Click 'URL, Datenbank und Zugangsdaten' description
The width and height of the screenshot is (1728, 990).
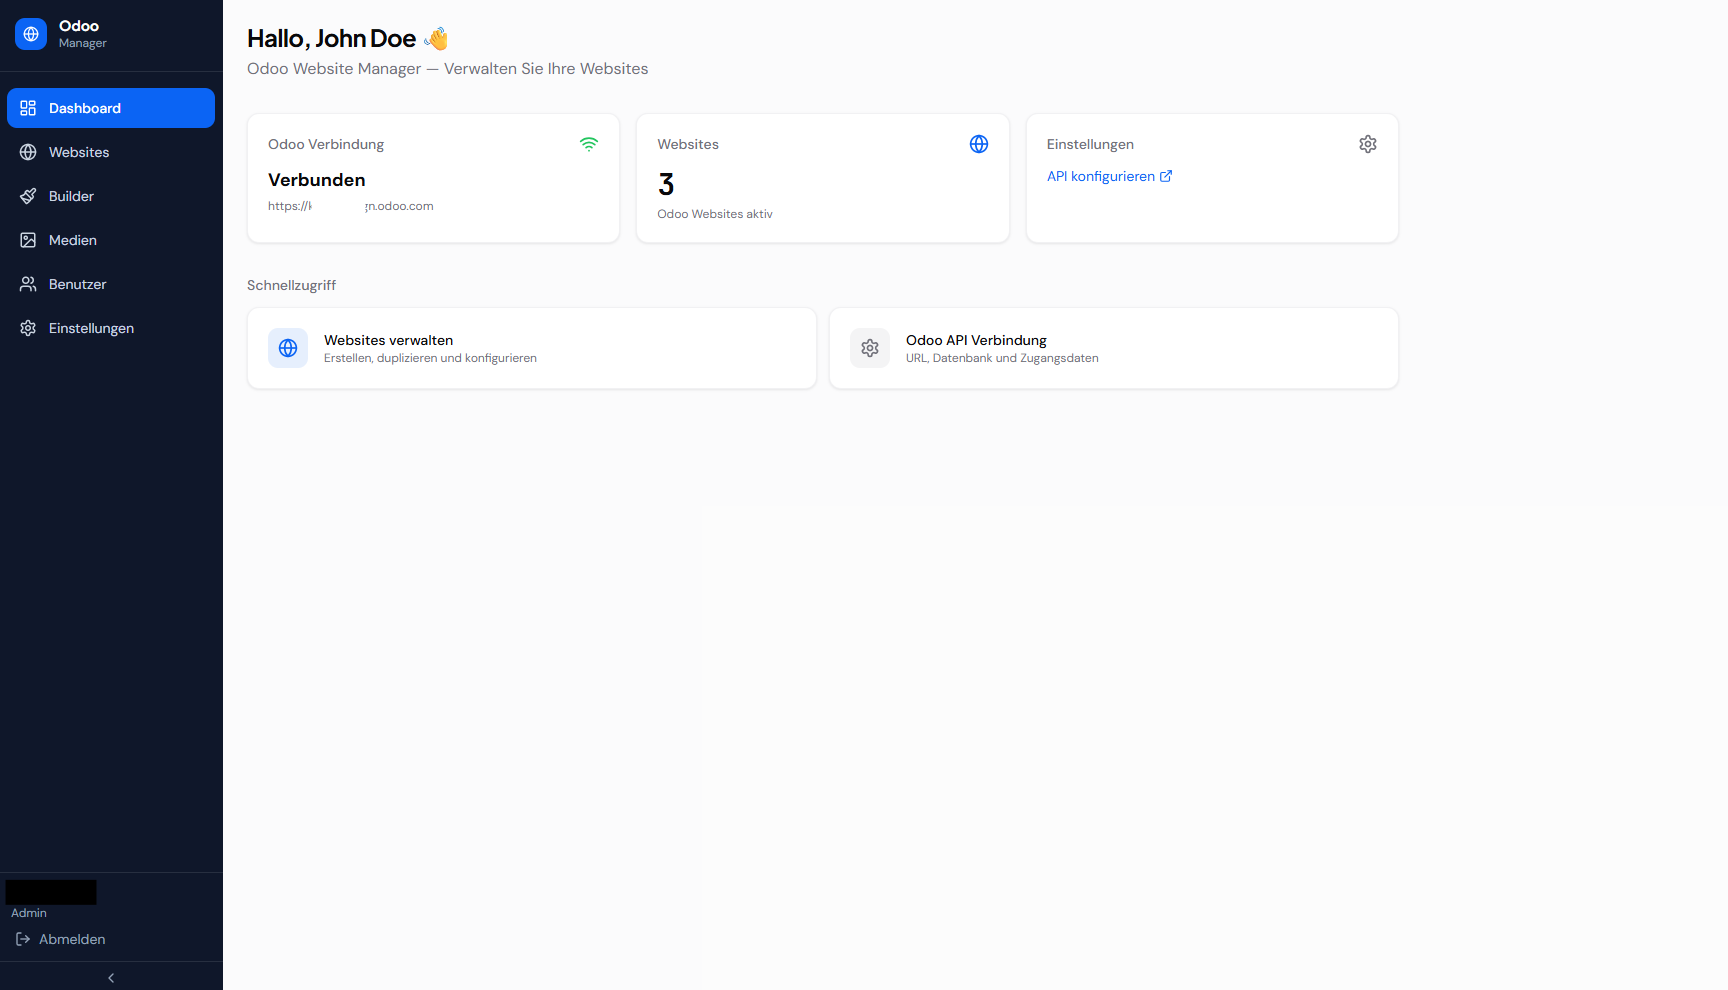[1002, 358]
